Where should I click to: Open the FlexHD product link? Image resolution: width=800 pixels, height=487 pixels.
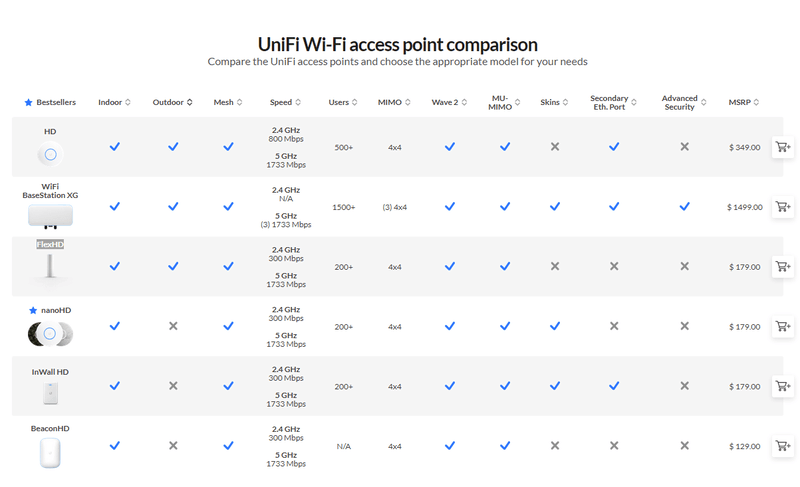[50, 244]
